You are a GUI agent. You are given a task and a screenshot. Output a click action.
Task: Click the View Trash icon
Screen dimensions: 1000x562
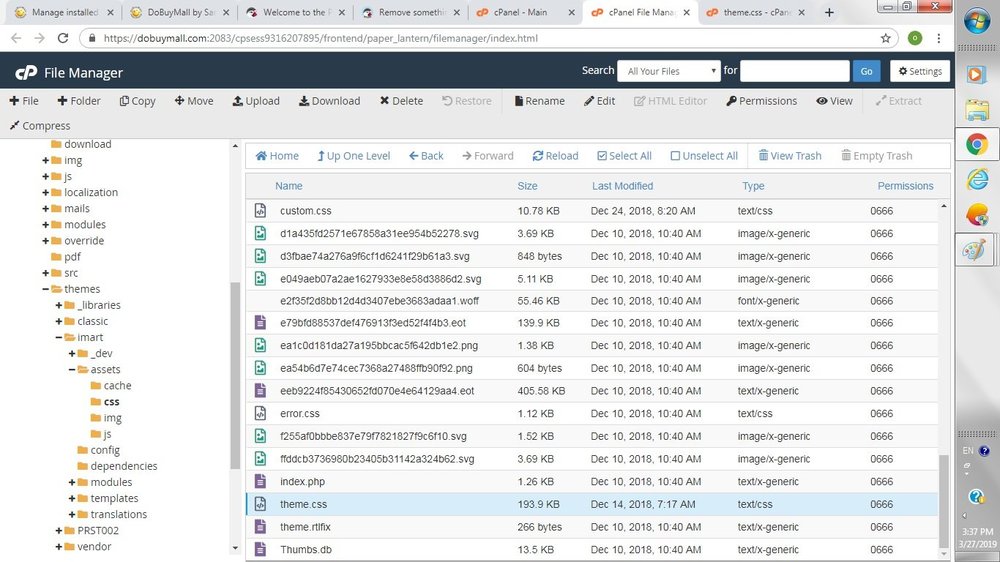click(x=764, y=156)
